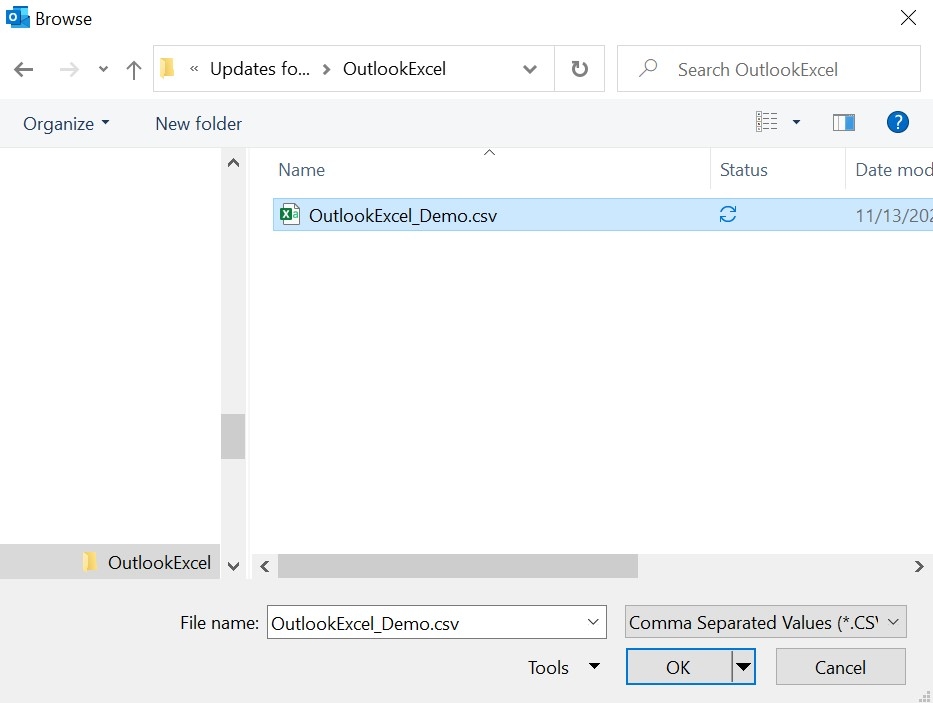Sort files by the Name column

(x=301, y=170)
